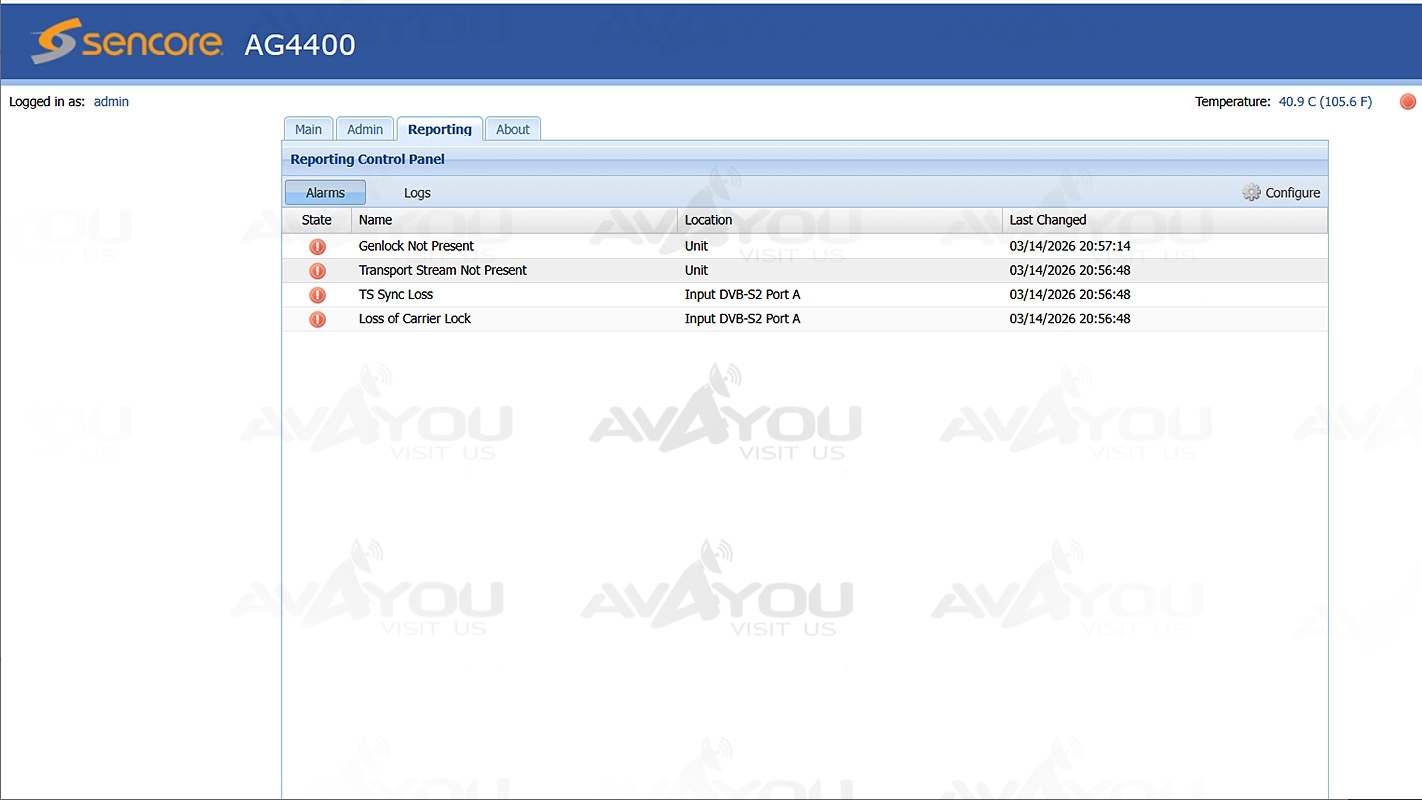Click the Transport Stream Not Present alarm icon
Viewport: 1422px width, 800px height.
(317, 271)
